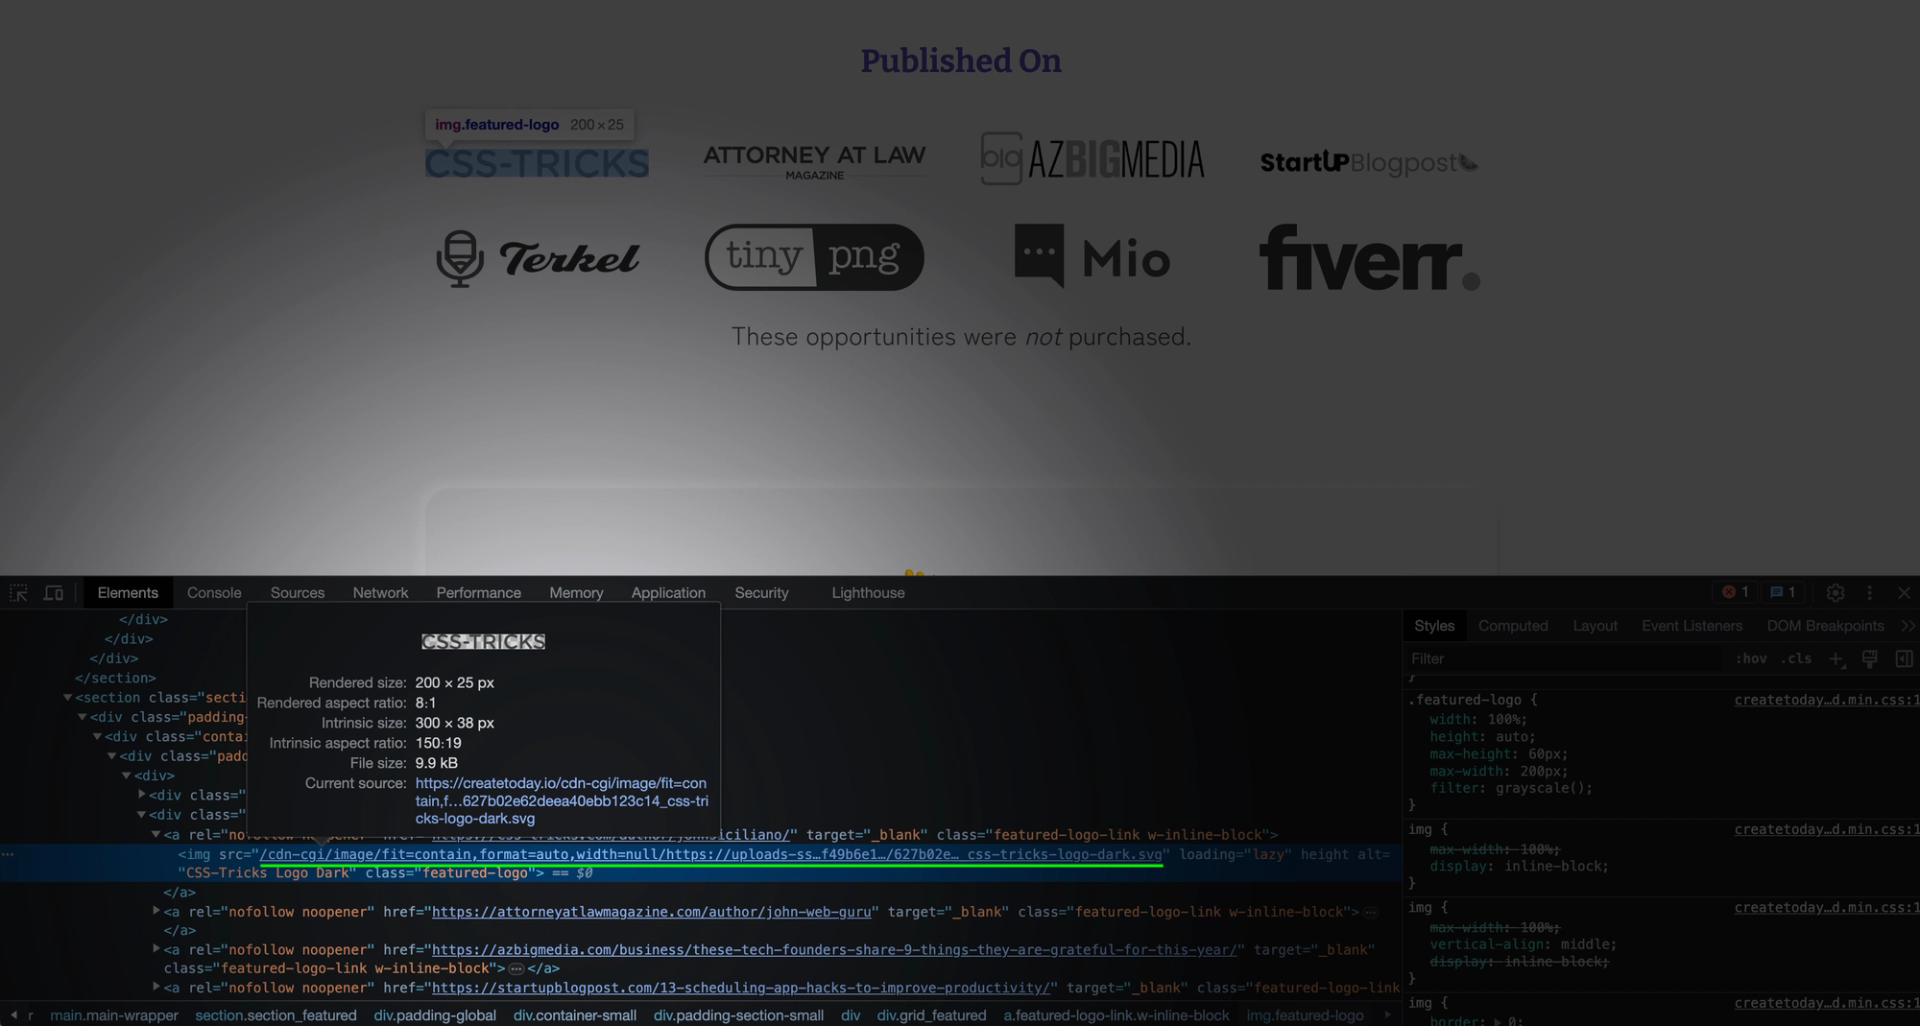Click the CSS-Tricks logo on page

537,163
